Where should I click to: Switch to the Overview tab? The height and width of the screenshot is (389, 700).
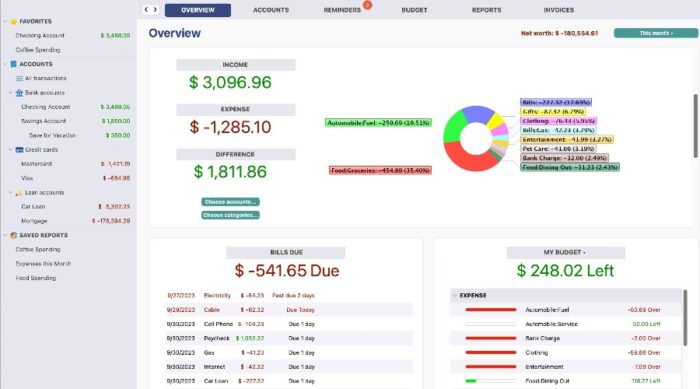click(198, 10)
